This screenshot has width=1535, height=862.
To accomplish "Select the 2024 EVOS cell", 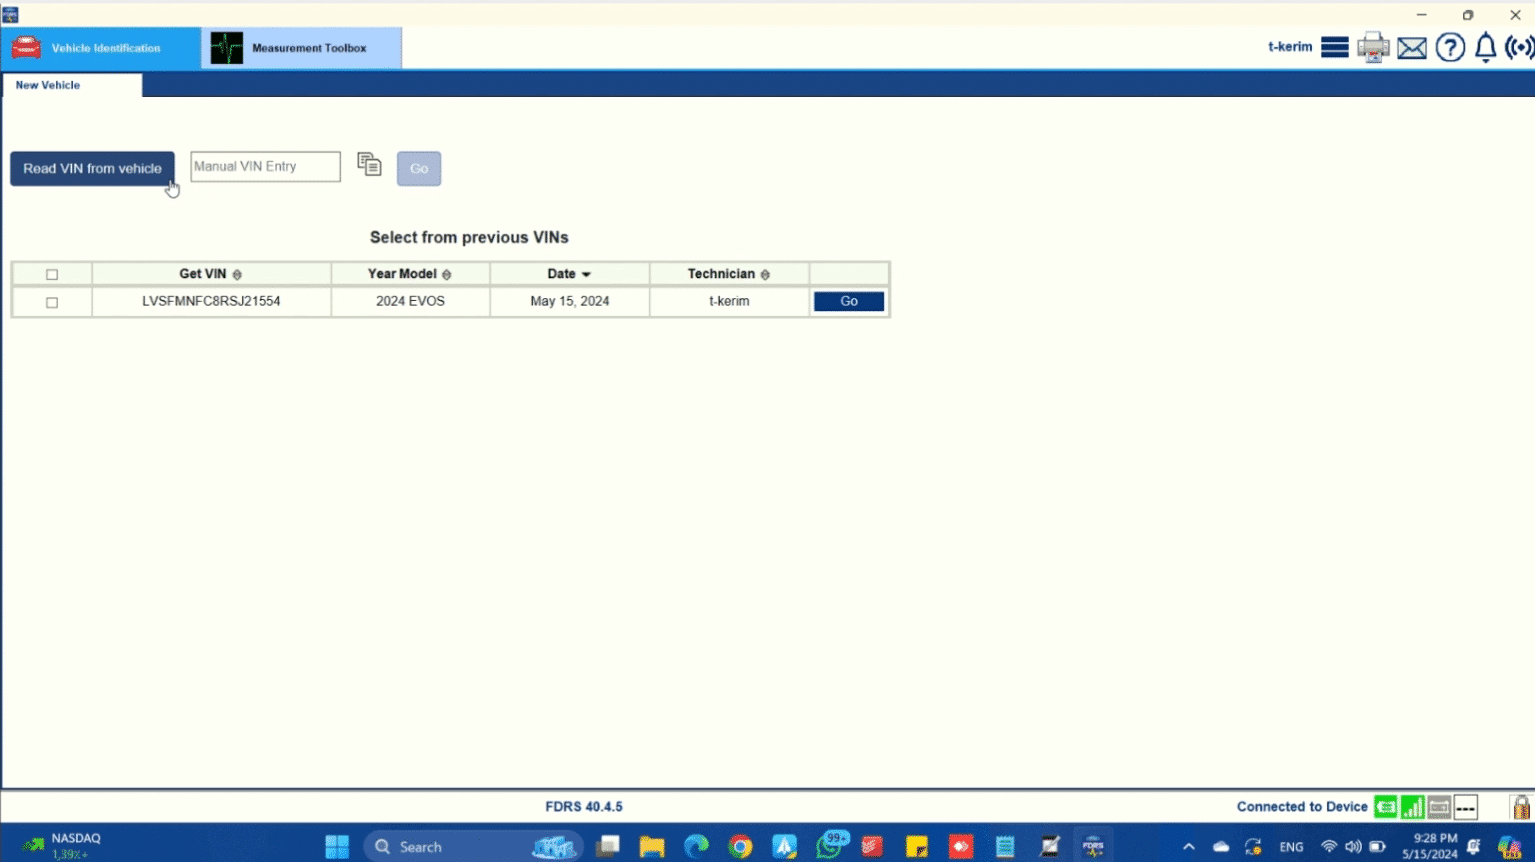I will click(410, 301).
